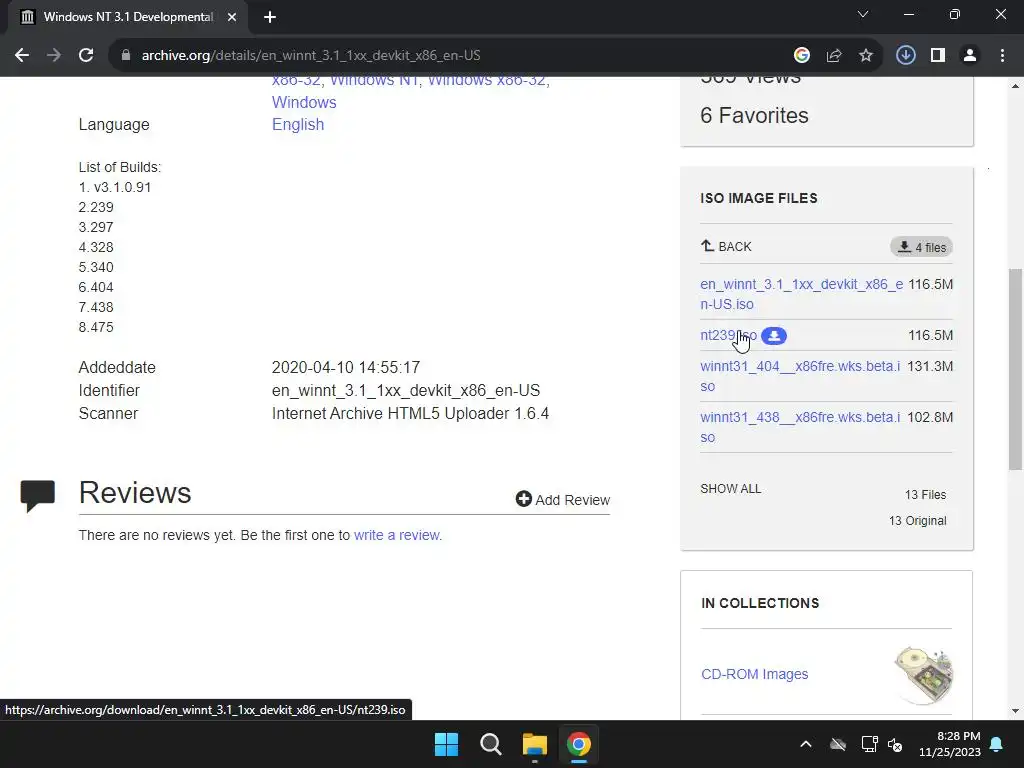This screenshot has width=1024, height=768.
Task: Click the share page icon
Action: [x=834, y=56]
